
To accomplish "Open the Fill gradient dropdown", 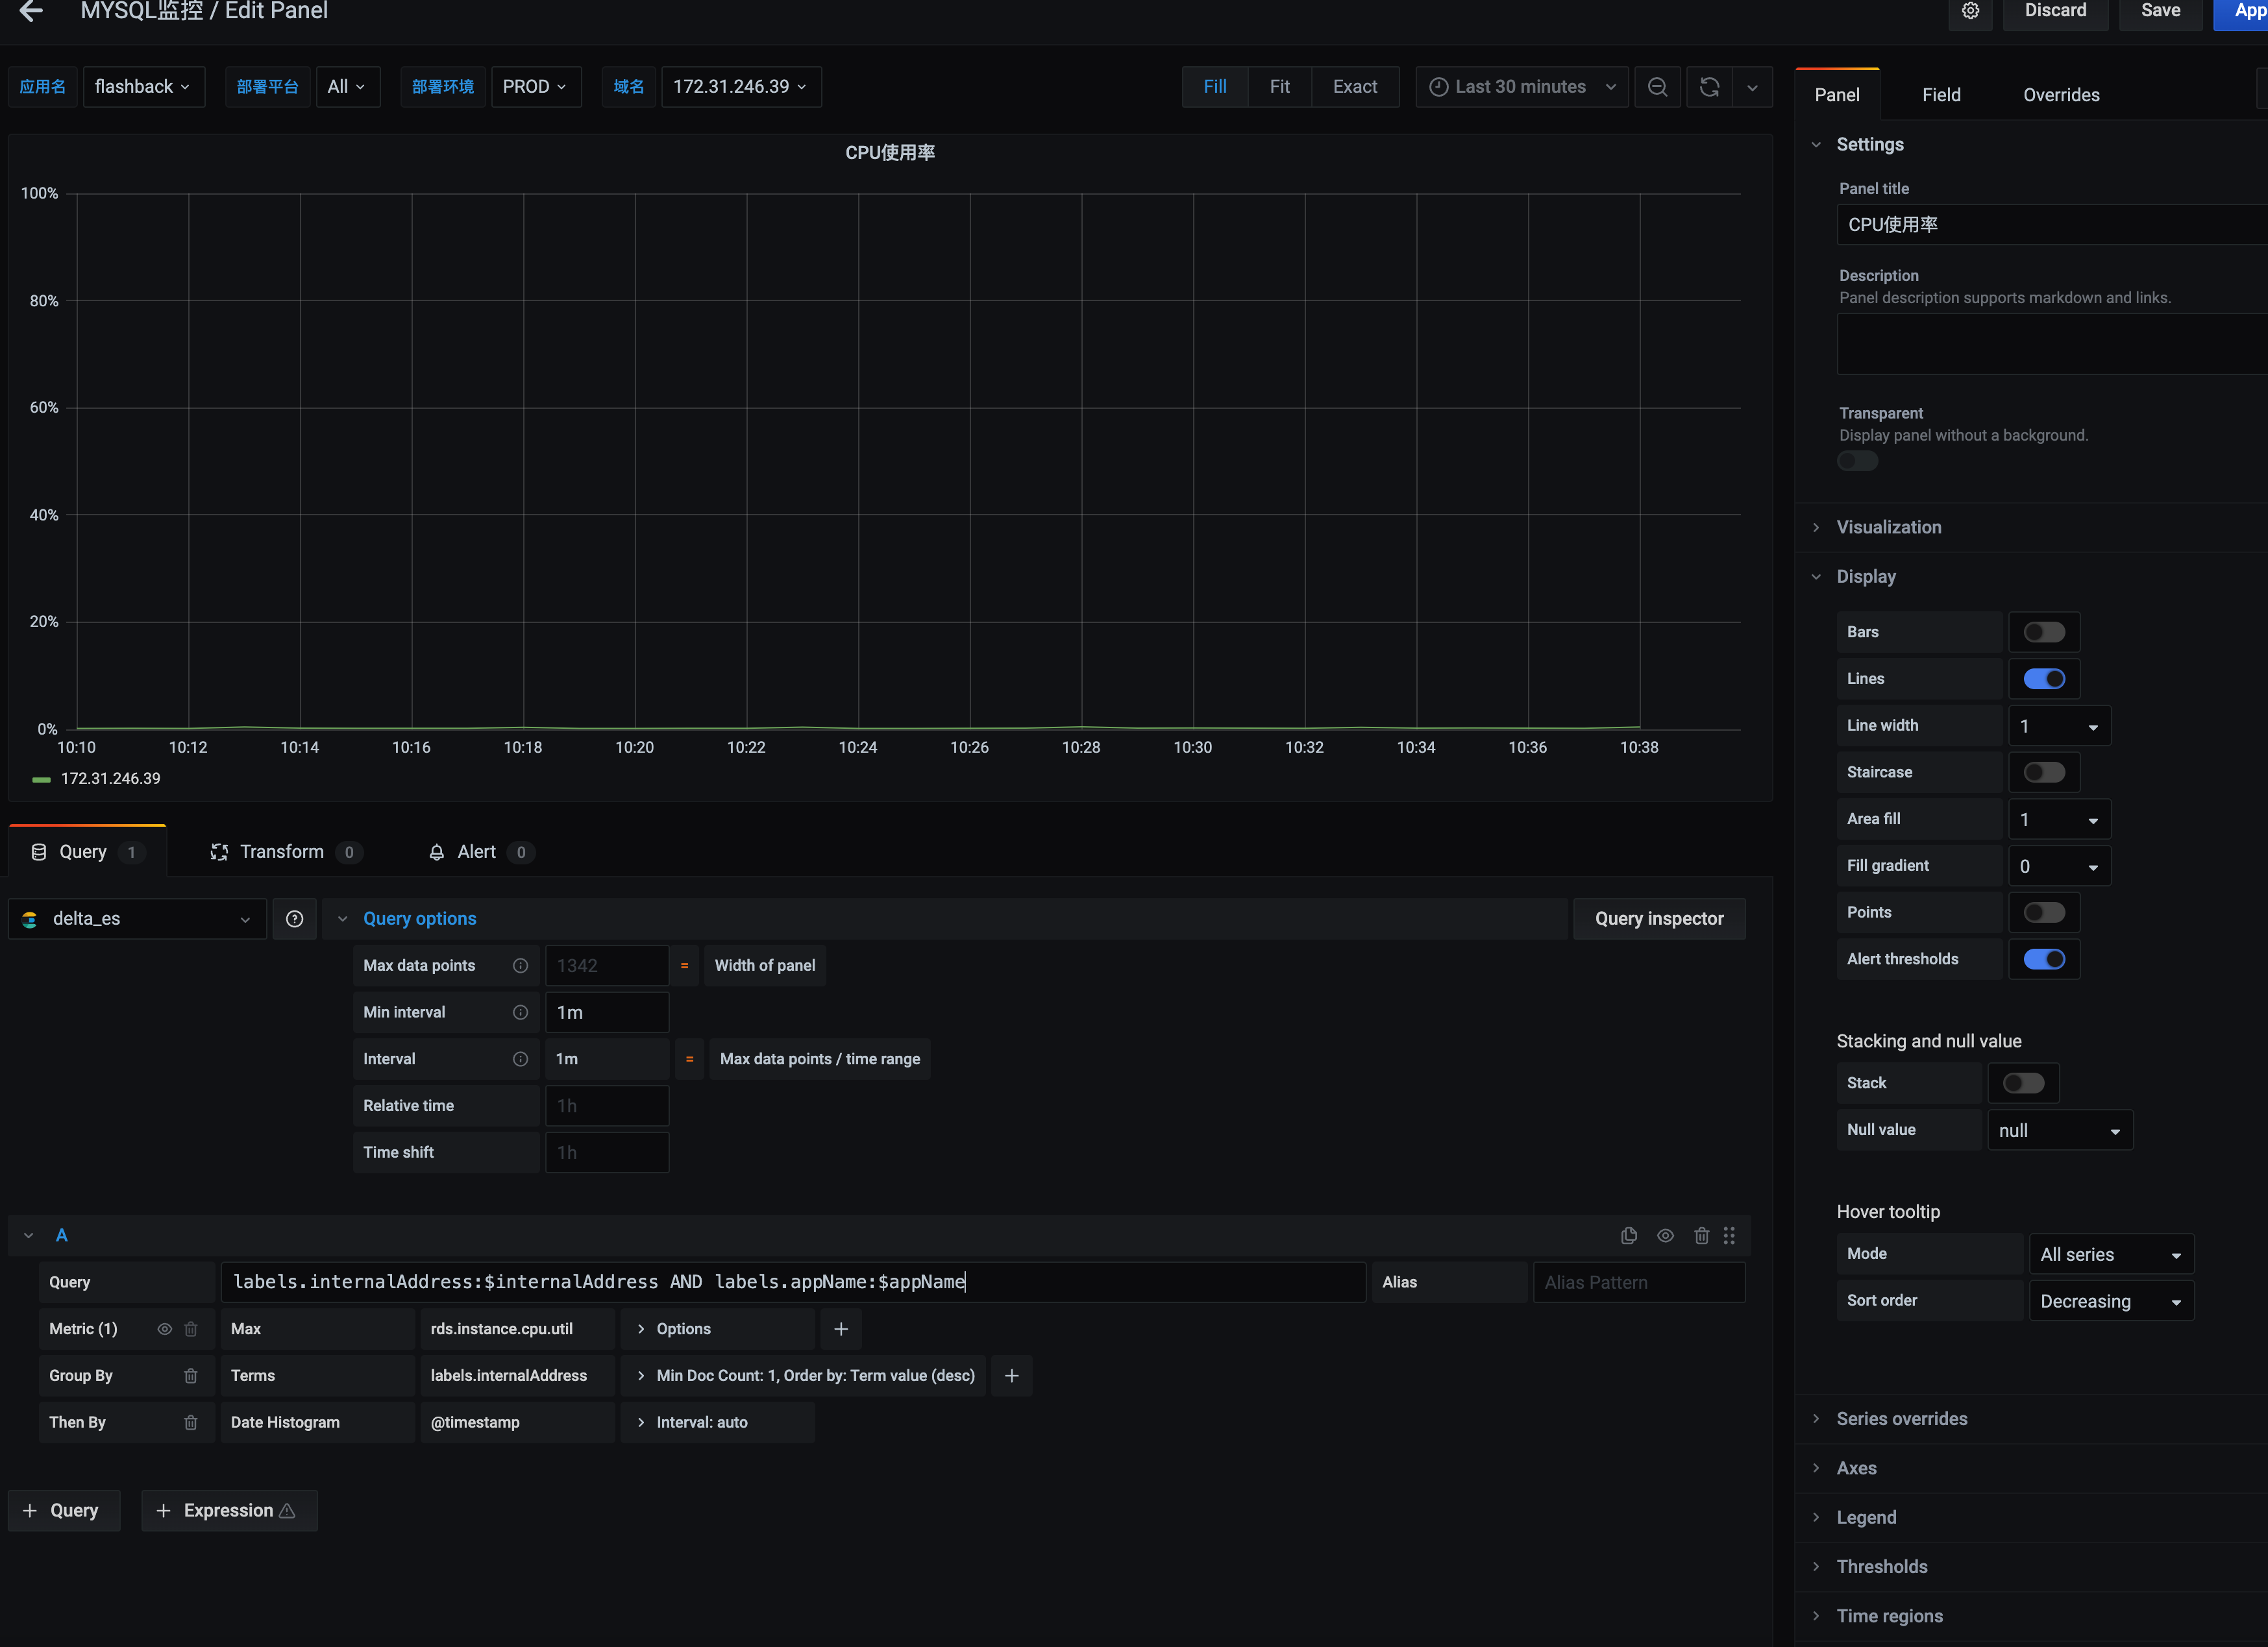I will click(x=2059, y=866).
